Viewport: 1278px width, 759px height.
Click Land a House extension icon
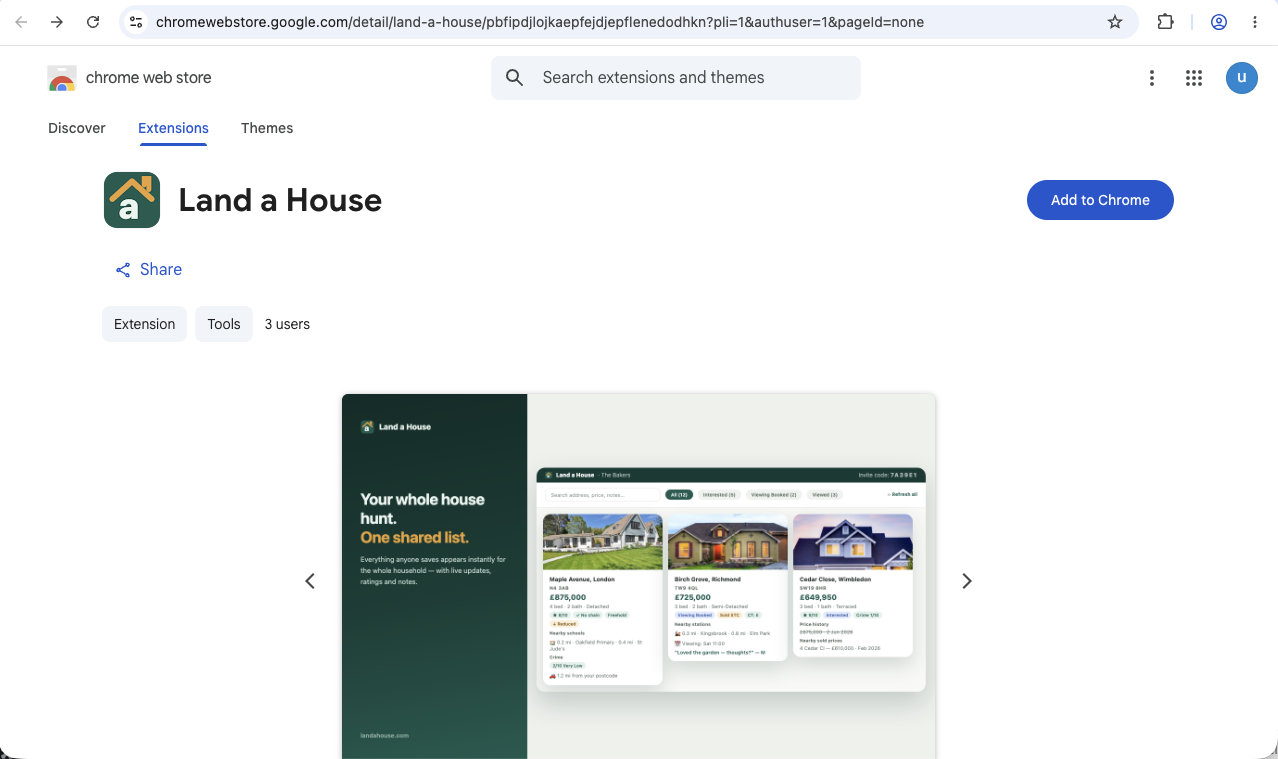point(132,200)
